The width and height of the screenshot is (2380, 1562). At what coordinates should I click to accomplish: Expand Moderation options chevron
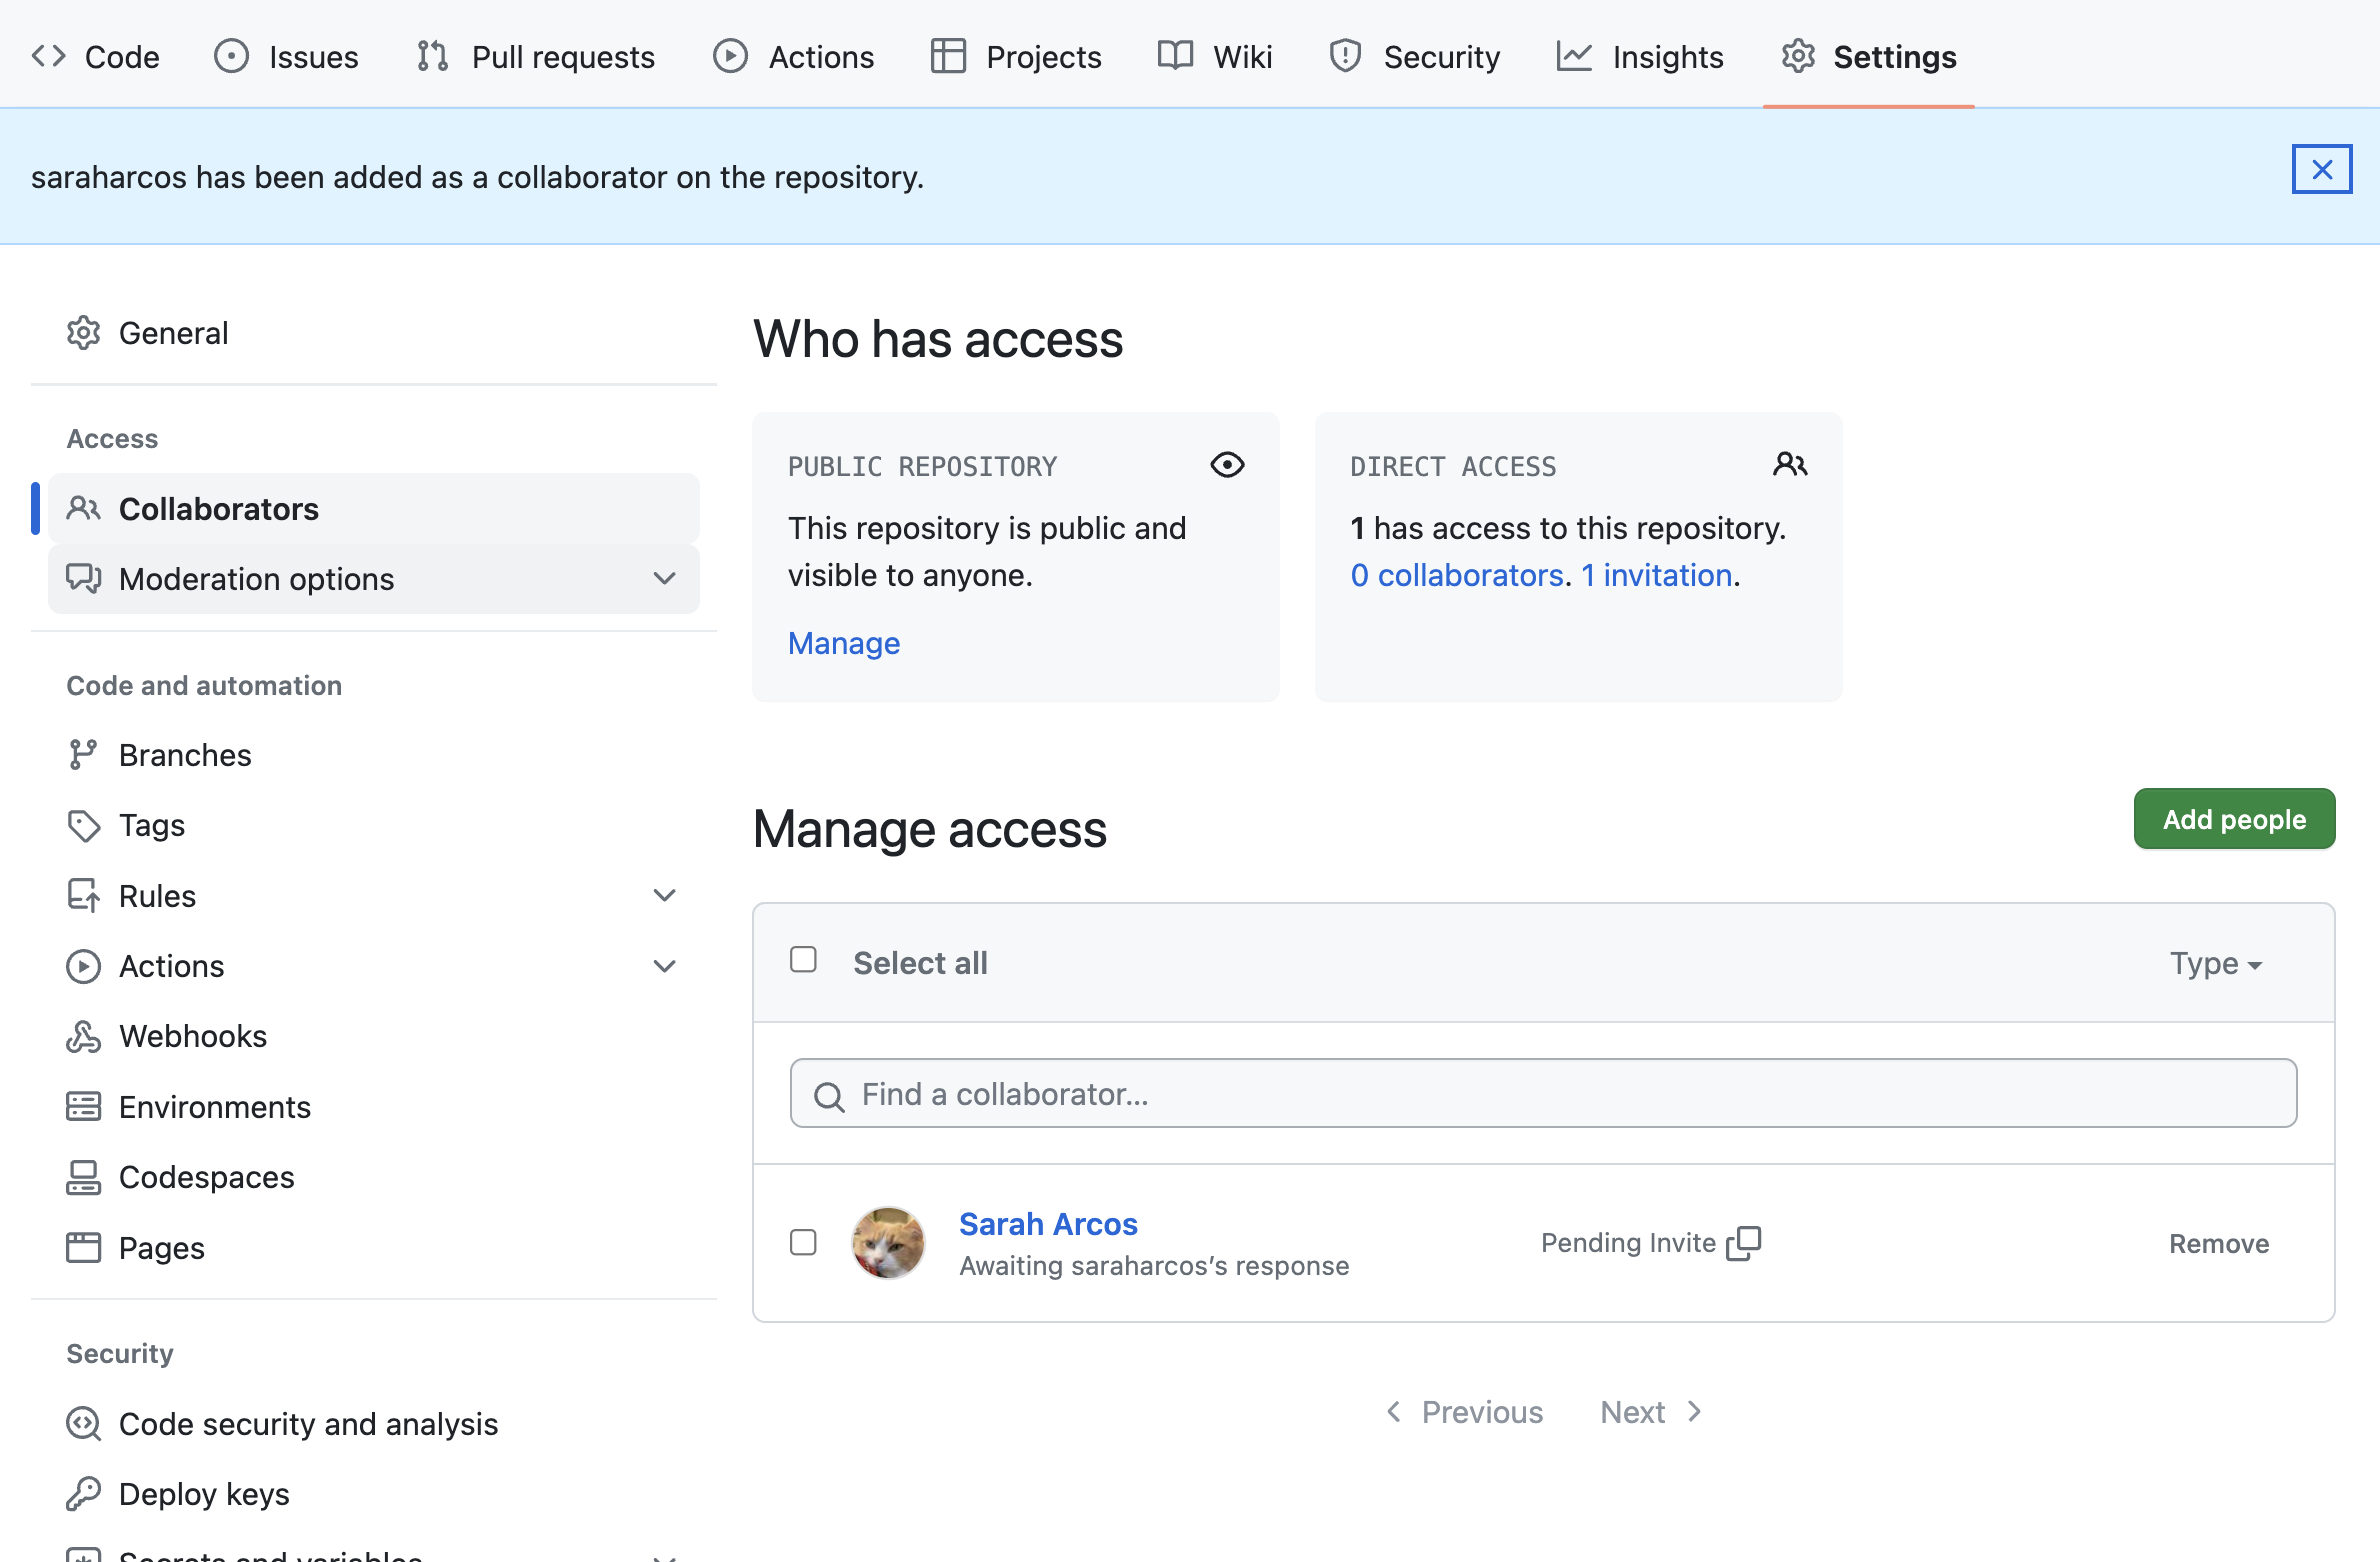[x=665, y=579]
